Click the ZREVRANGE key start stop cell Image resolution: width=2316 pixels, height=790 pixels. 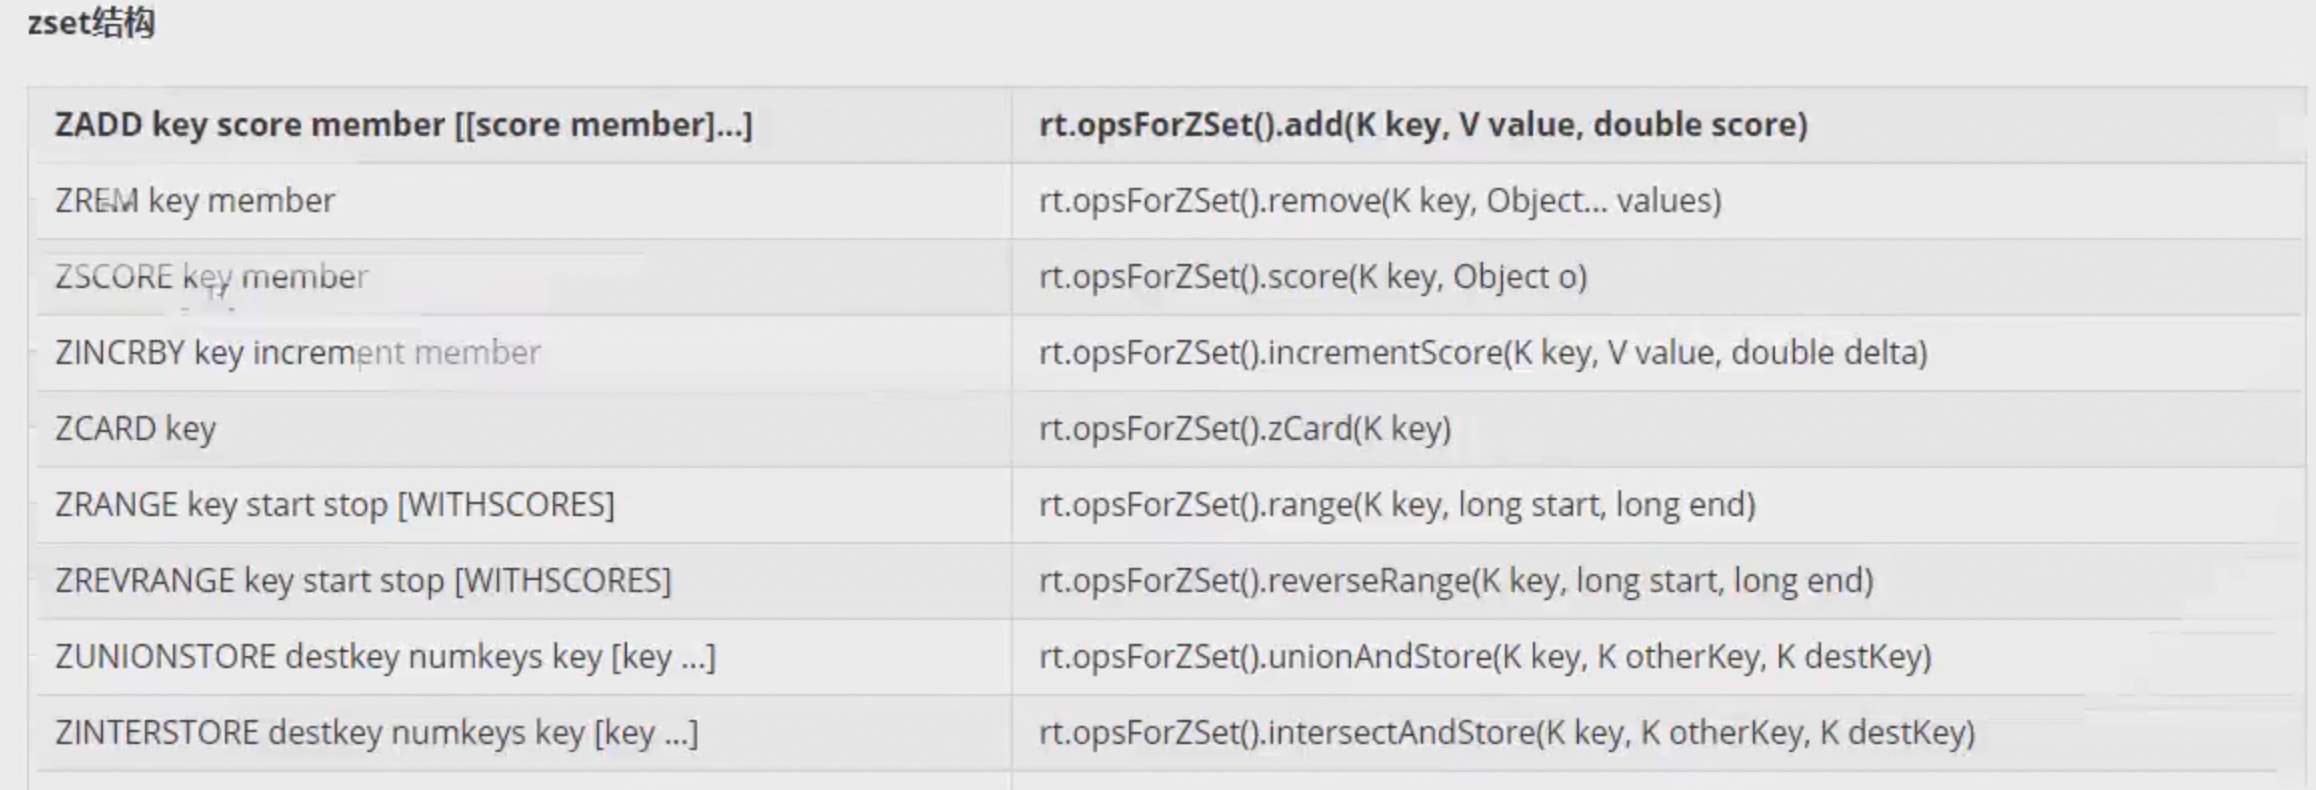pos(362,581)
